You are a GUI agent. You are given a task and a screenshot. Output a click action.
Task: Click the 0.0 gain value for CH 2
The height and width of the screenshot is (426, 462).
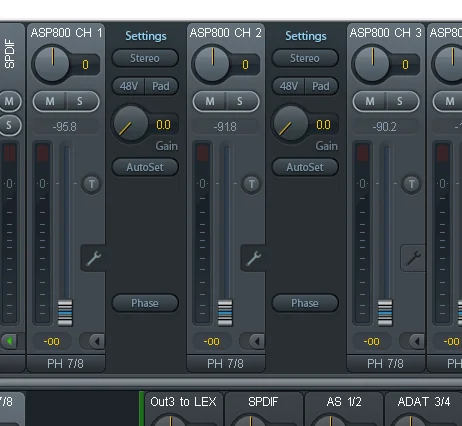click(323, 125)
